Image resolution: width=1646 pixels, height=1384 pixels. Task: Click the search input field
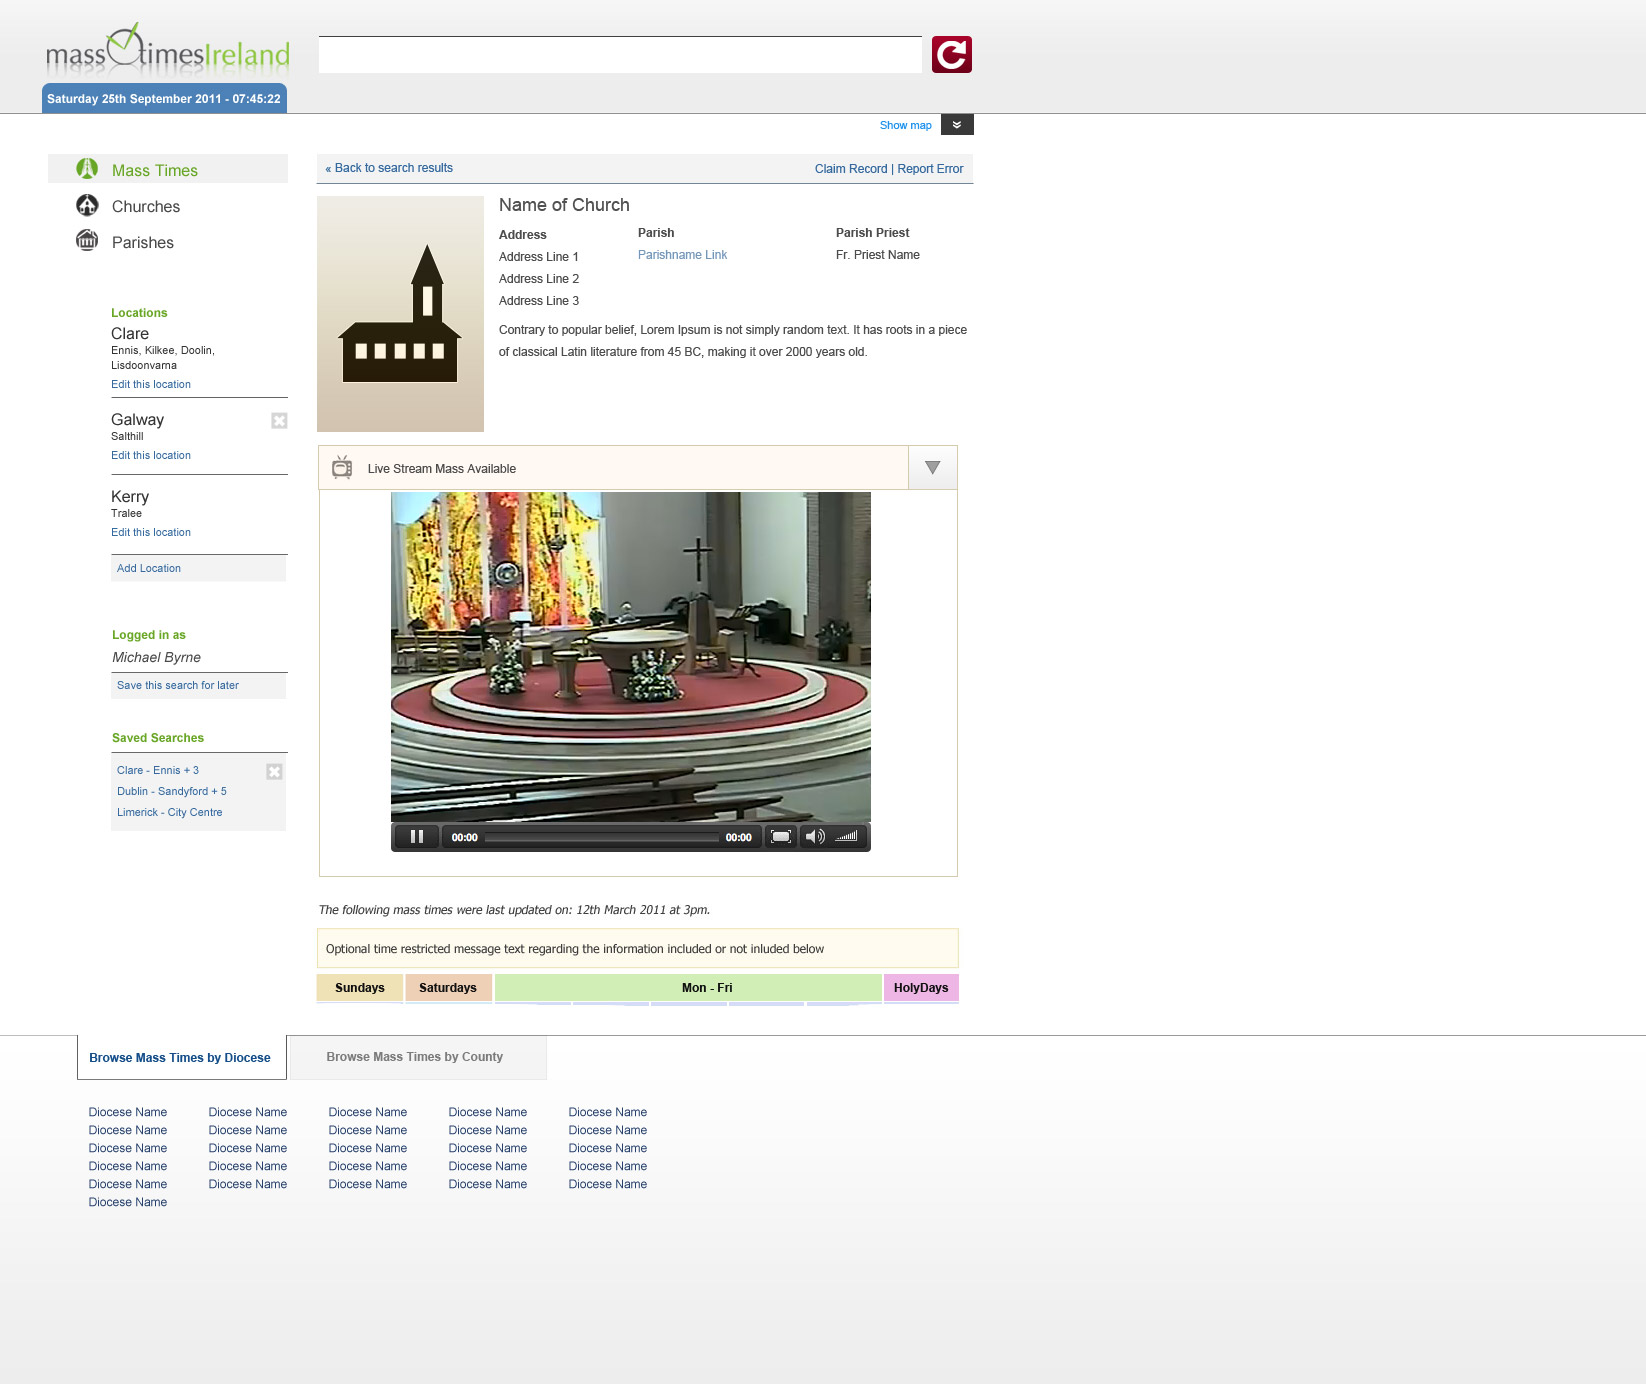pos(620,55)
